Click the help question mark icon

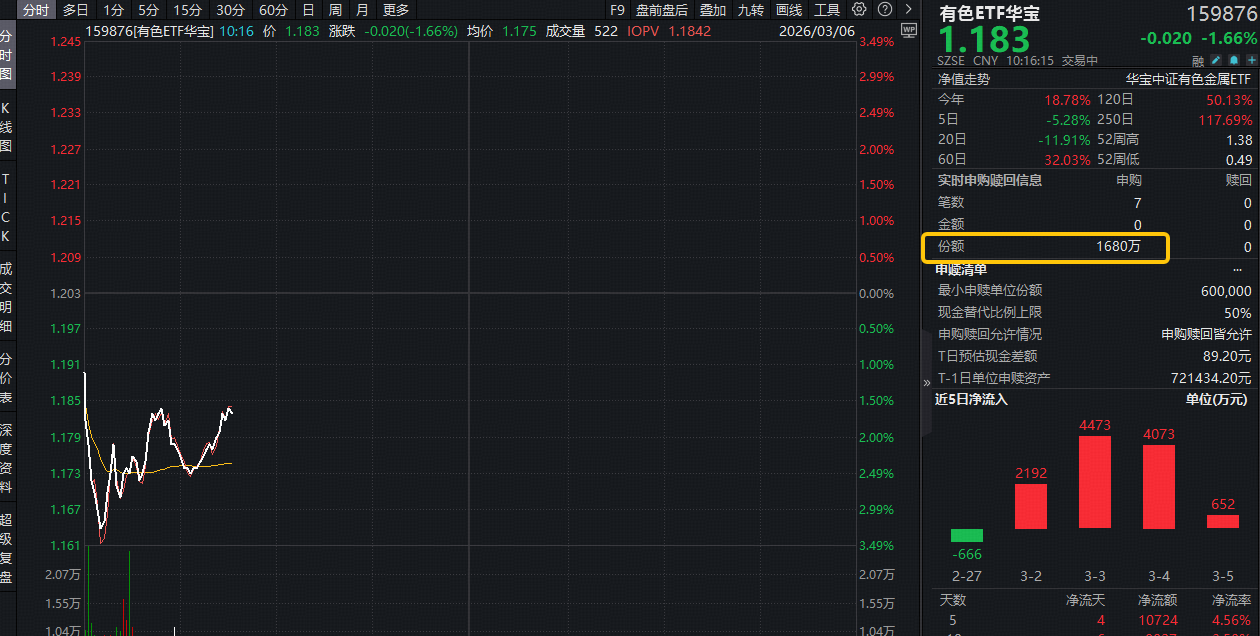[883, 10]
